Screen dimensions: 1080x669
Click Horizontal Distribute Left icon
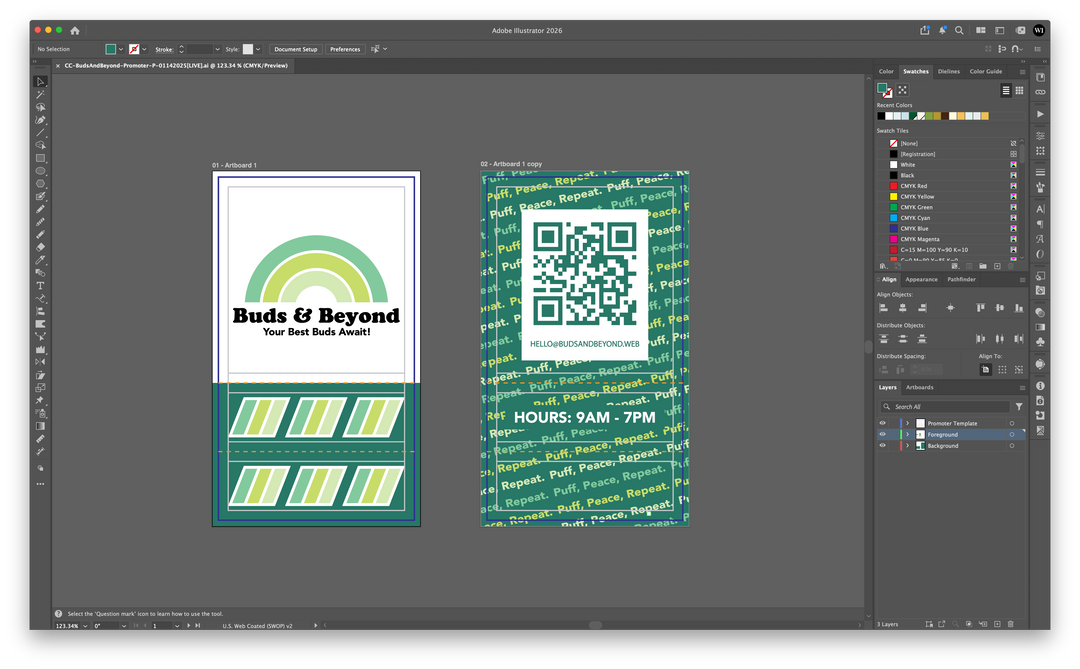point(980,339)
